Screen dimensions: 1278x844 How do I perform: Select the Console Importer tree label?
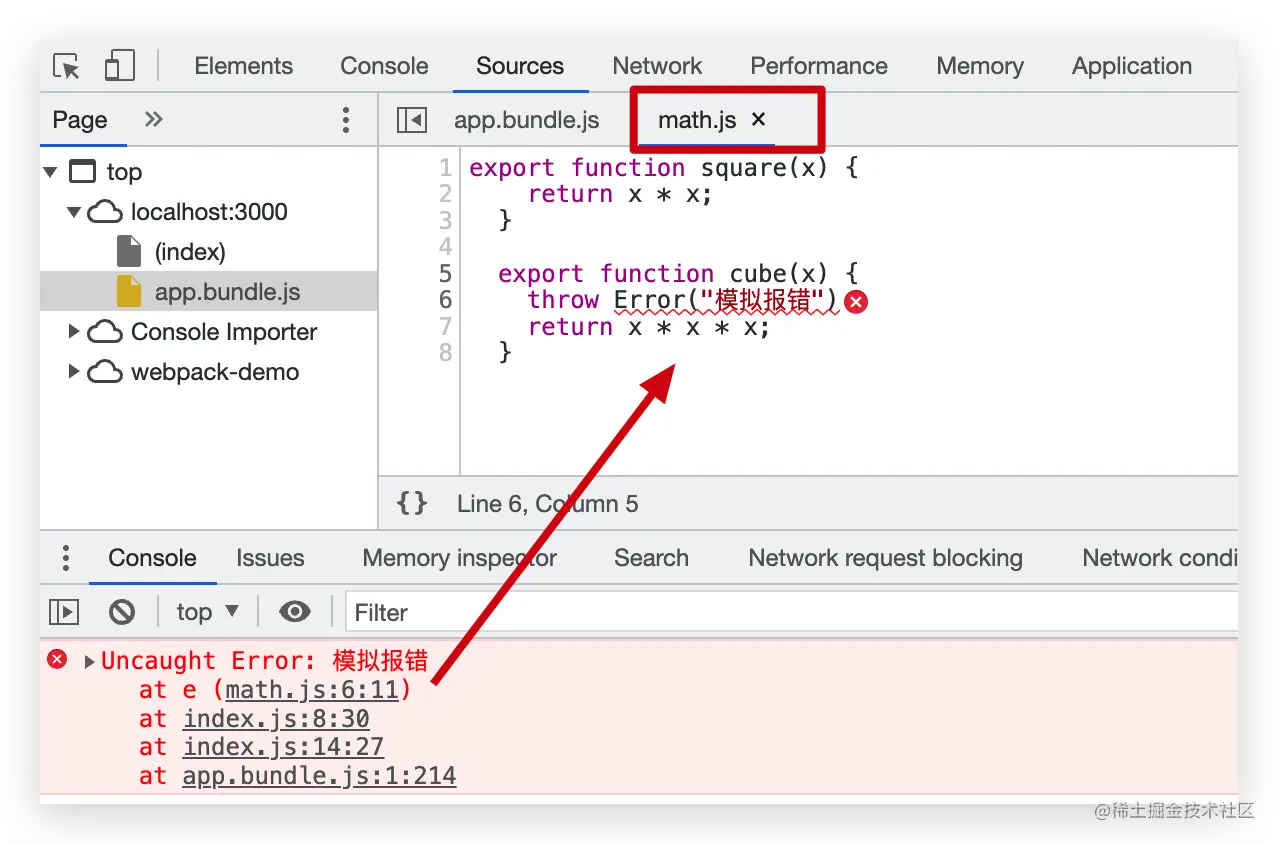(x=224, y=332)
